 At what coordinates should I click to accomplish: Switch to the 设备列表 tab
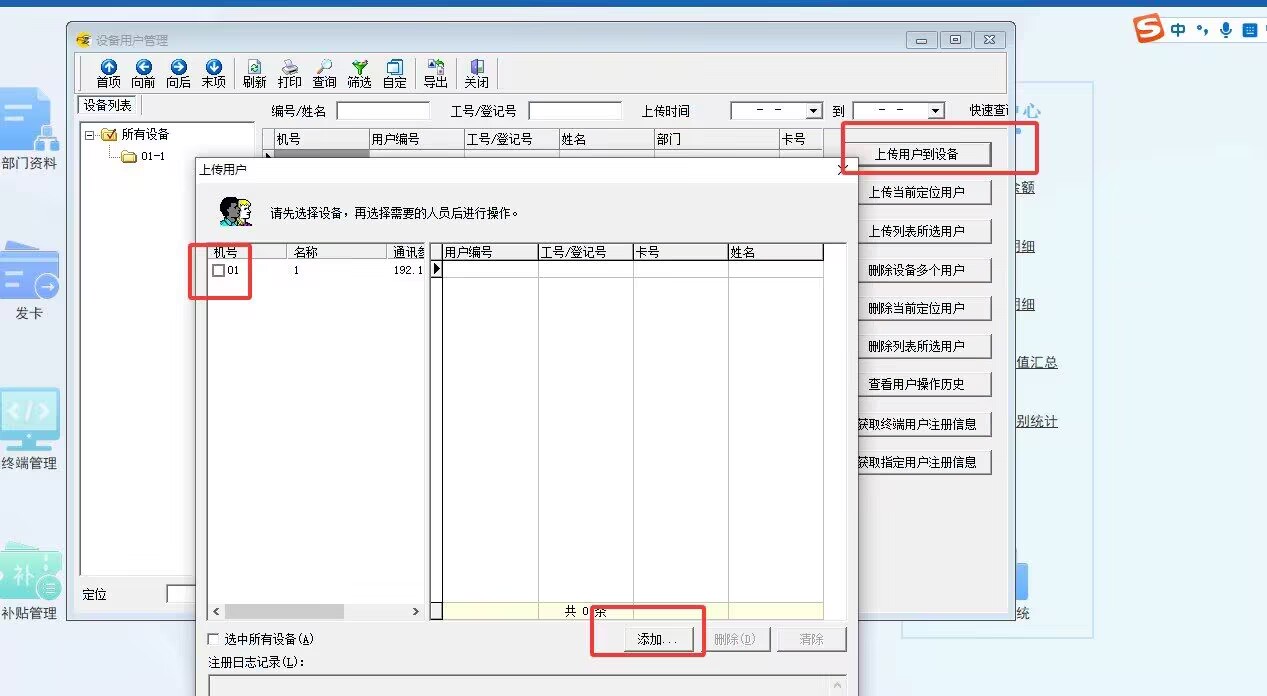pos(107,105)
